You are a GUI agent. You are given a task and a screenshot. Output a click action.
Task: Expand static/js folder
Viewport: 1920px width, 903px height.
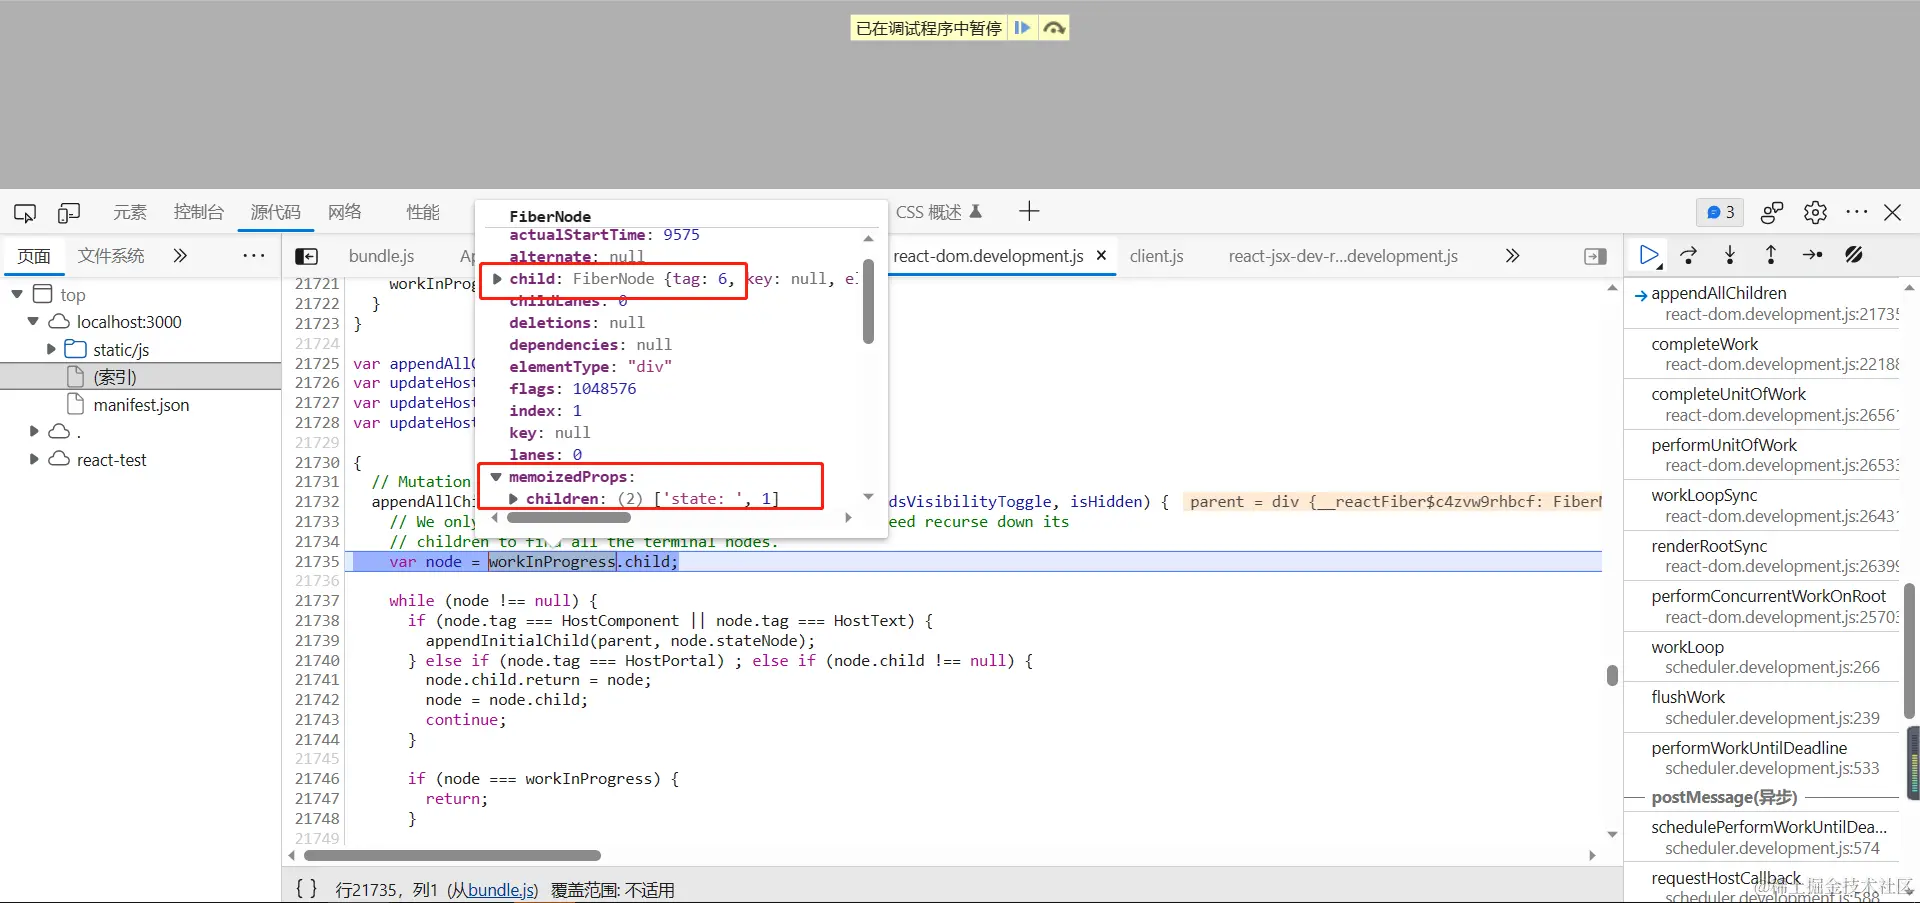[51, 349]
